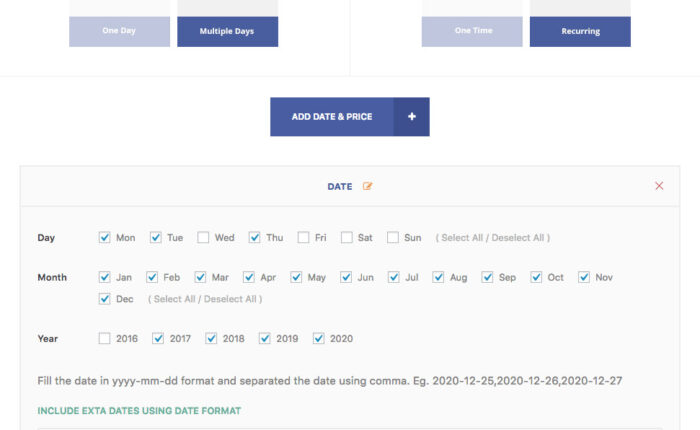
Task: Click Select All / Deselect All for months
Action: pos(204,299)
